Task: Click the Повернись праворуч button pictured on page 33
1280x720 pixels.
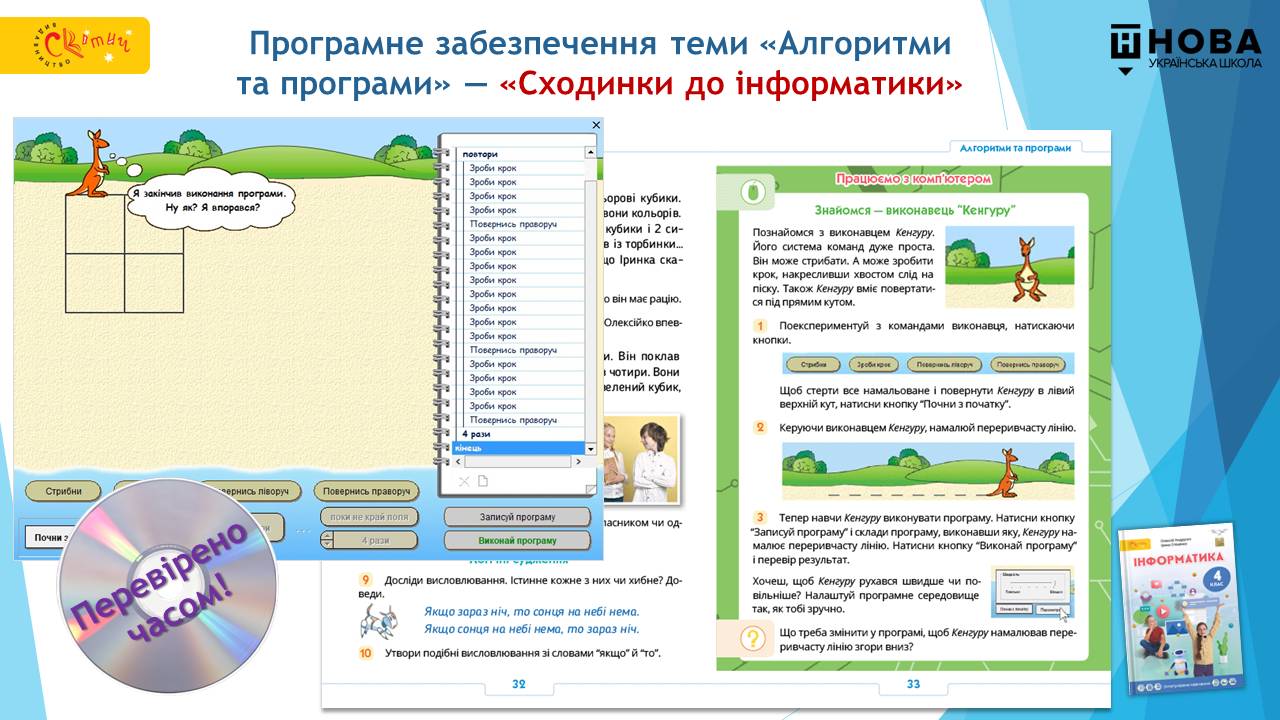Action: [1027, 365]
